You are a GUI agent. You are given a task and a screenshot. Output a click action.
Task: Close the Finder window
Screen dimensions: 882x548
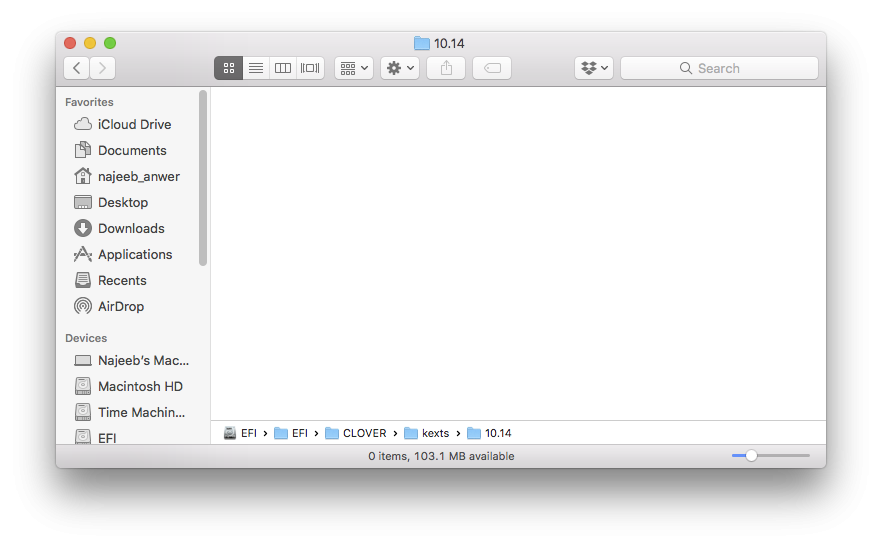click(70, 43)
